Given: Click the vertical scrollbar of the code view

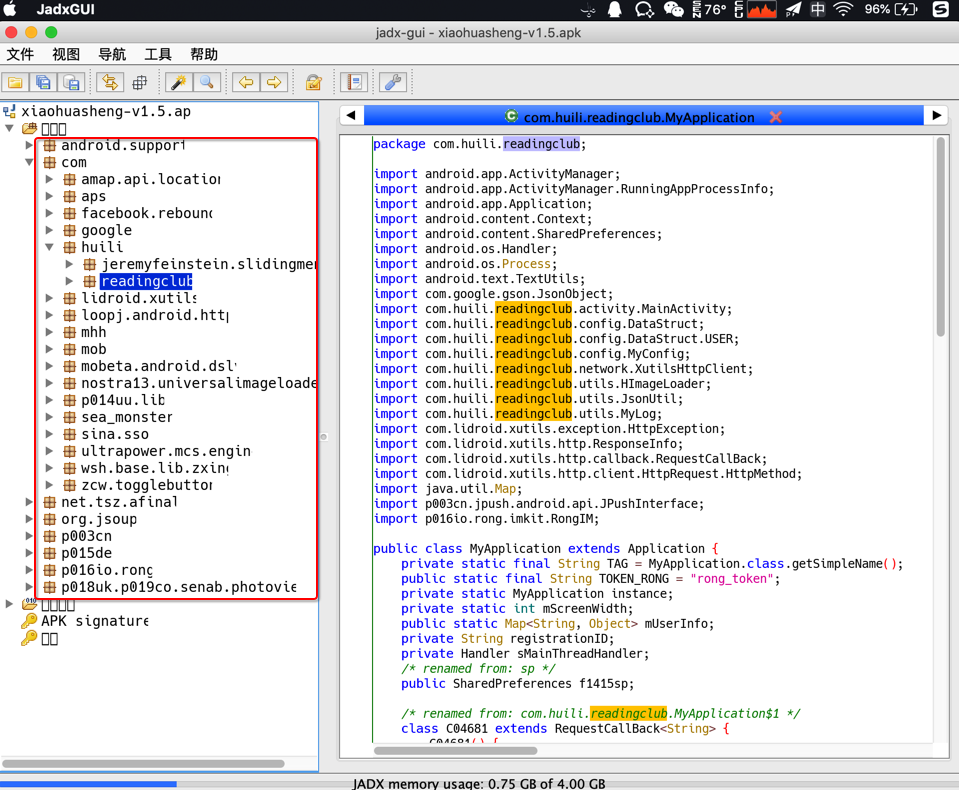Looking at the screenshot, I should (941, 237).
